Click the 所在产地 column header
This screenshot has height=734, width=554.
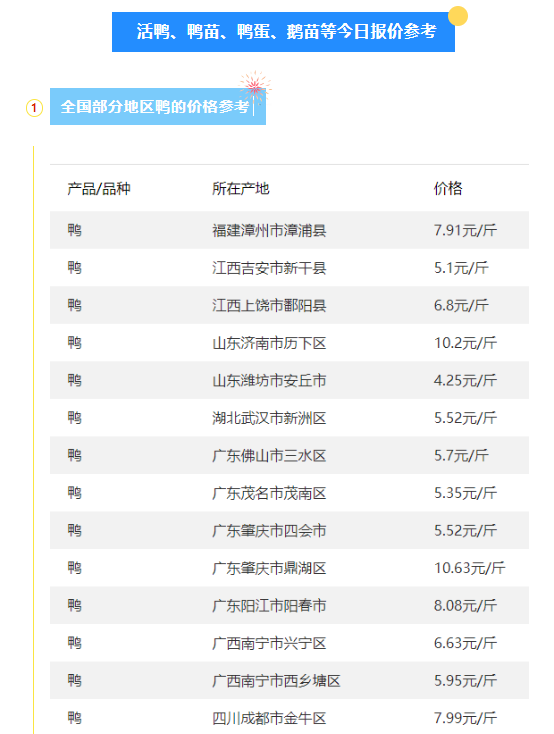point(241,189)
